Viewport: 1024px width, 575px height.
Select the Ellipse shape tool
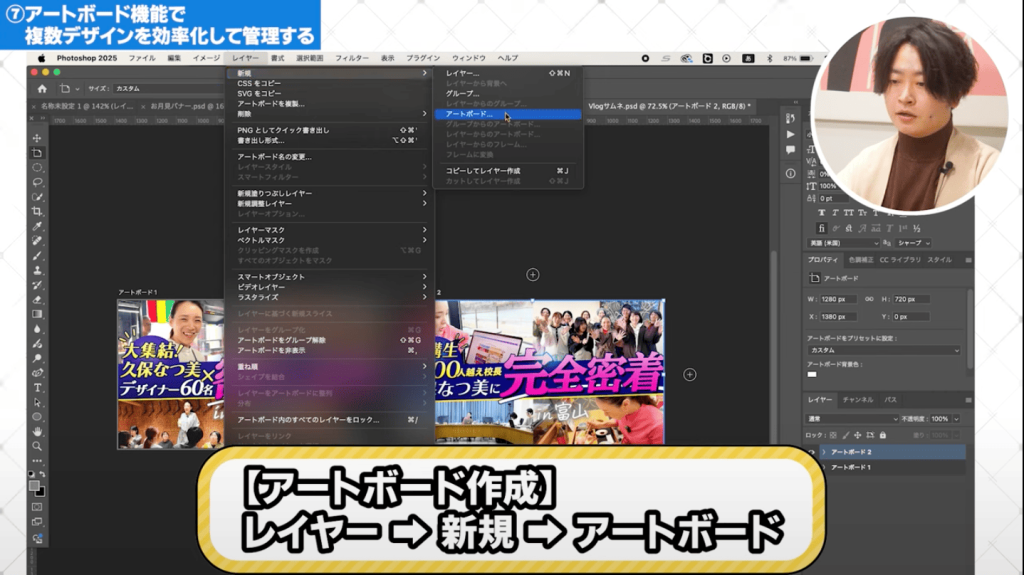[x=37, y=417]
